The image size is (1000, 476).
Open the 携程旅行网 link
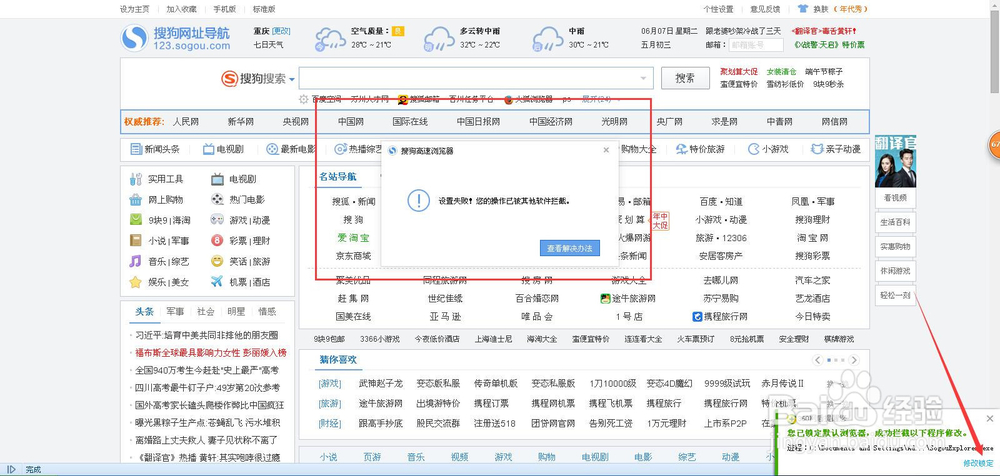coord(725,316)
